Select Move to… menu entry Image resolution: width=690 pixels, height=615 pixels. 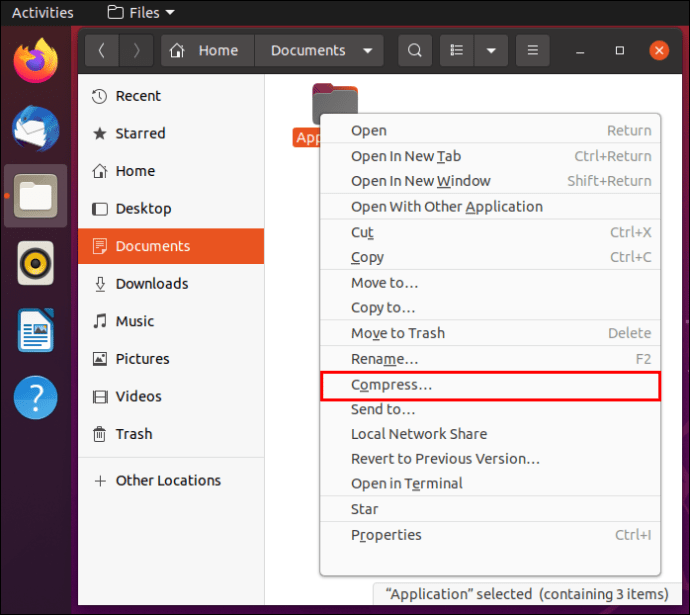[490, 283]
